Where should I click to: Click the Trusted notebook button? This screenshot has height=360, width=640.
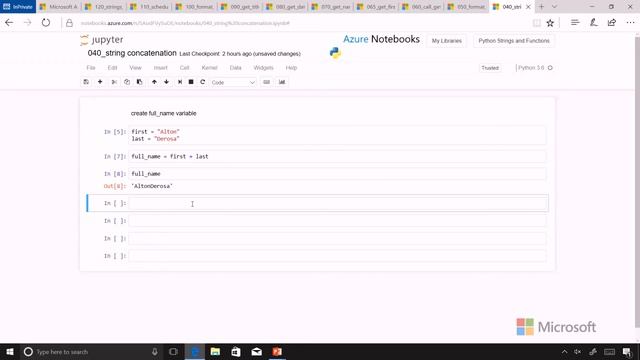490,68
